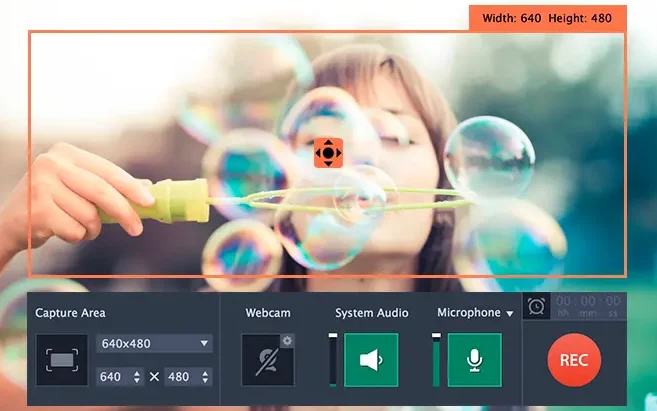Adjust the microphone volume slider
Image resolution: width=657 pixels, height=411 pixels.
click(x=436, y=359)
